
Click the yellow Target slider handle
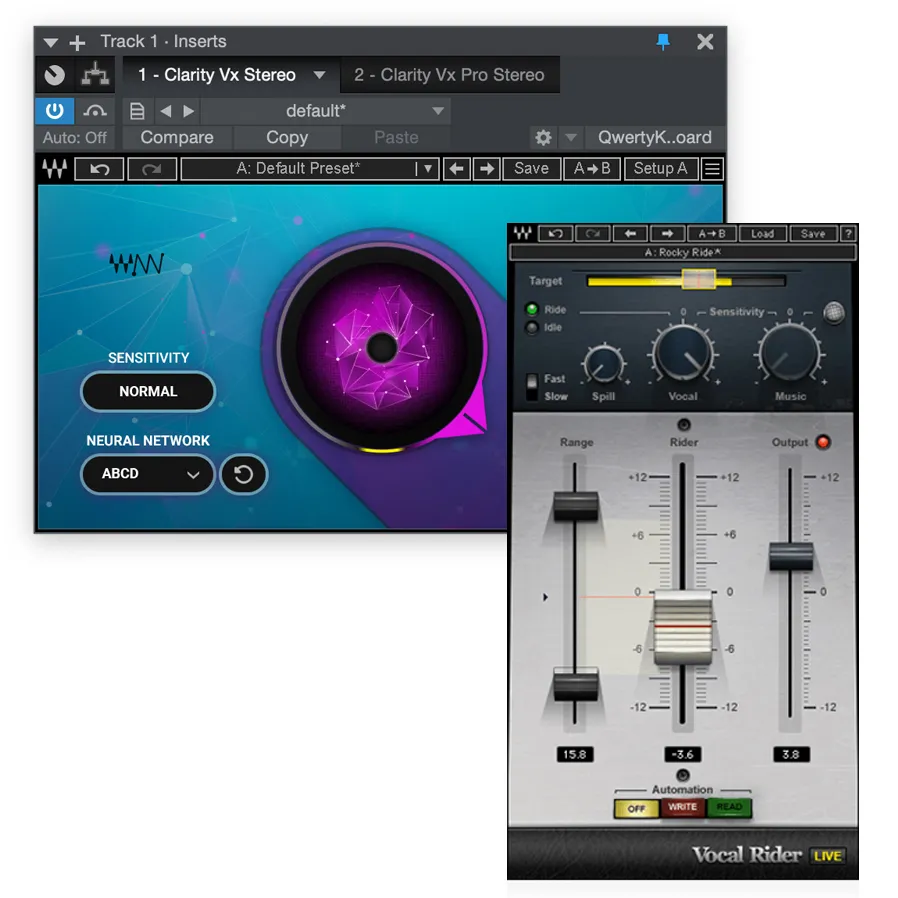pyautogui.click(x=698, y=279)
